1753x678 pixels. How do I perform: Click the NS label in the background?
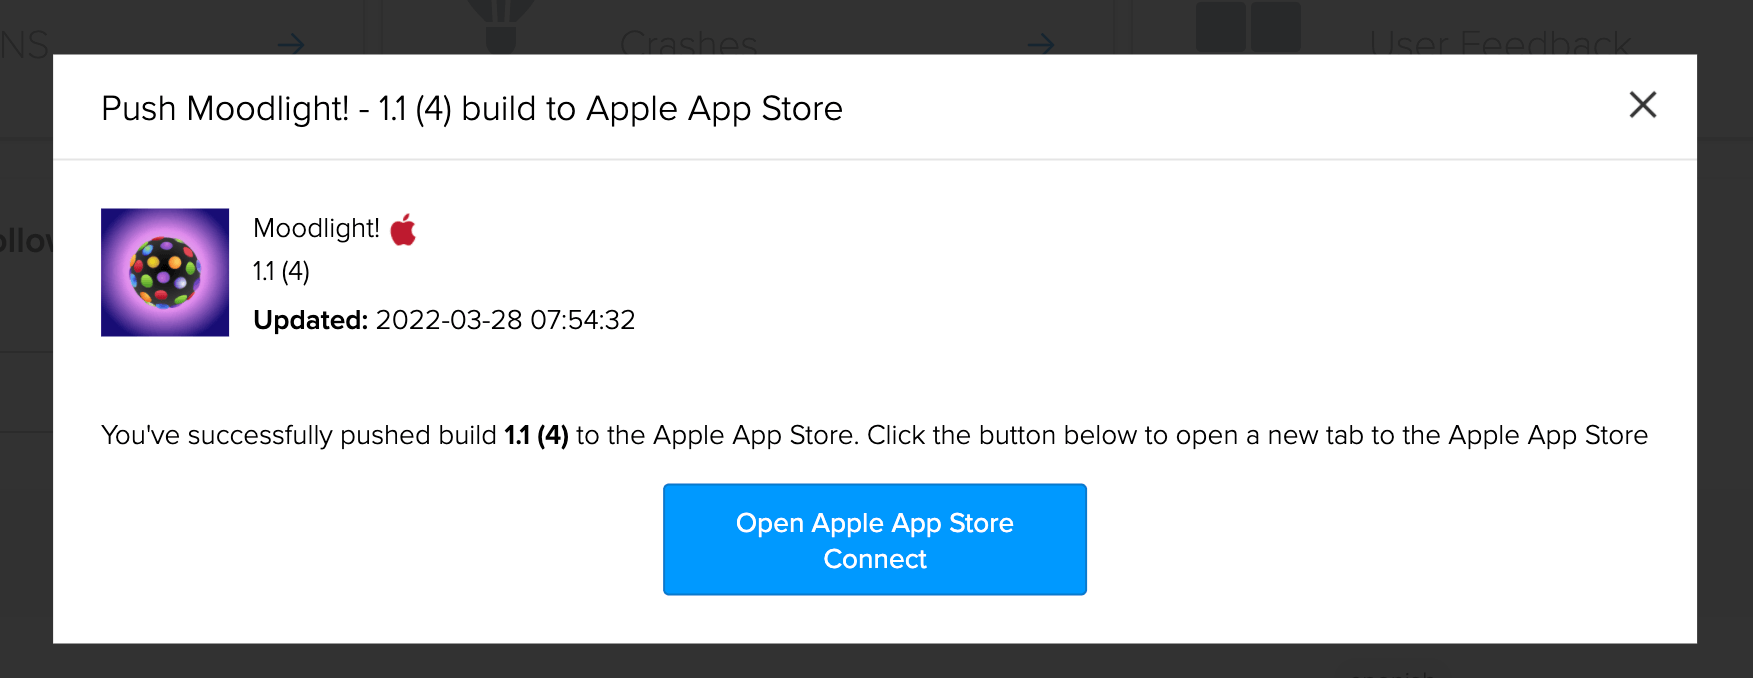click(x=22, y=44)
